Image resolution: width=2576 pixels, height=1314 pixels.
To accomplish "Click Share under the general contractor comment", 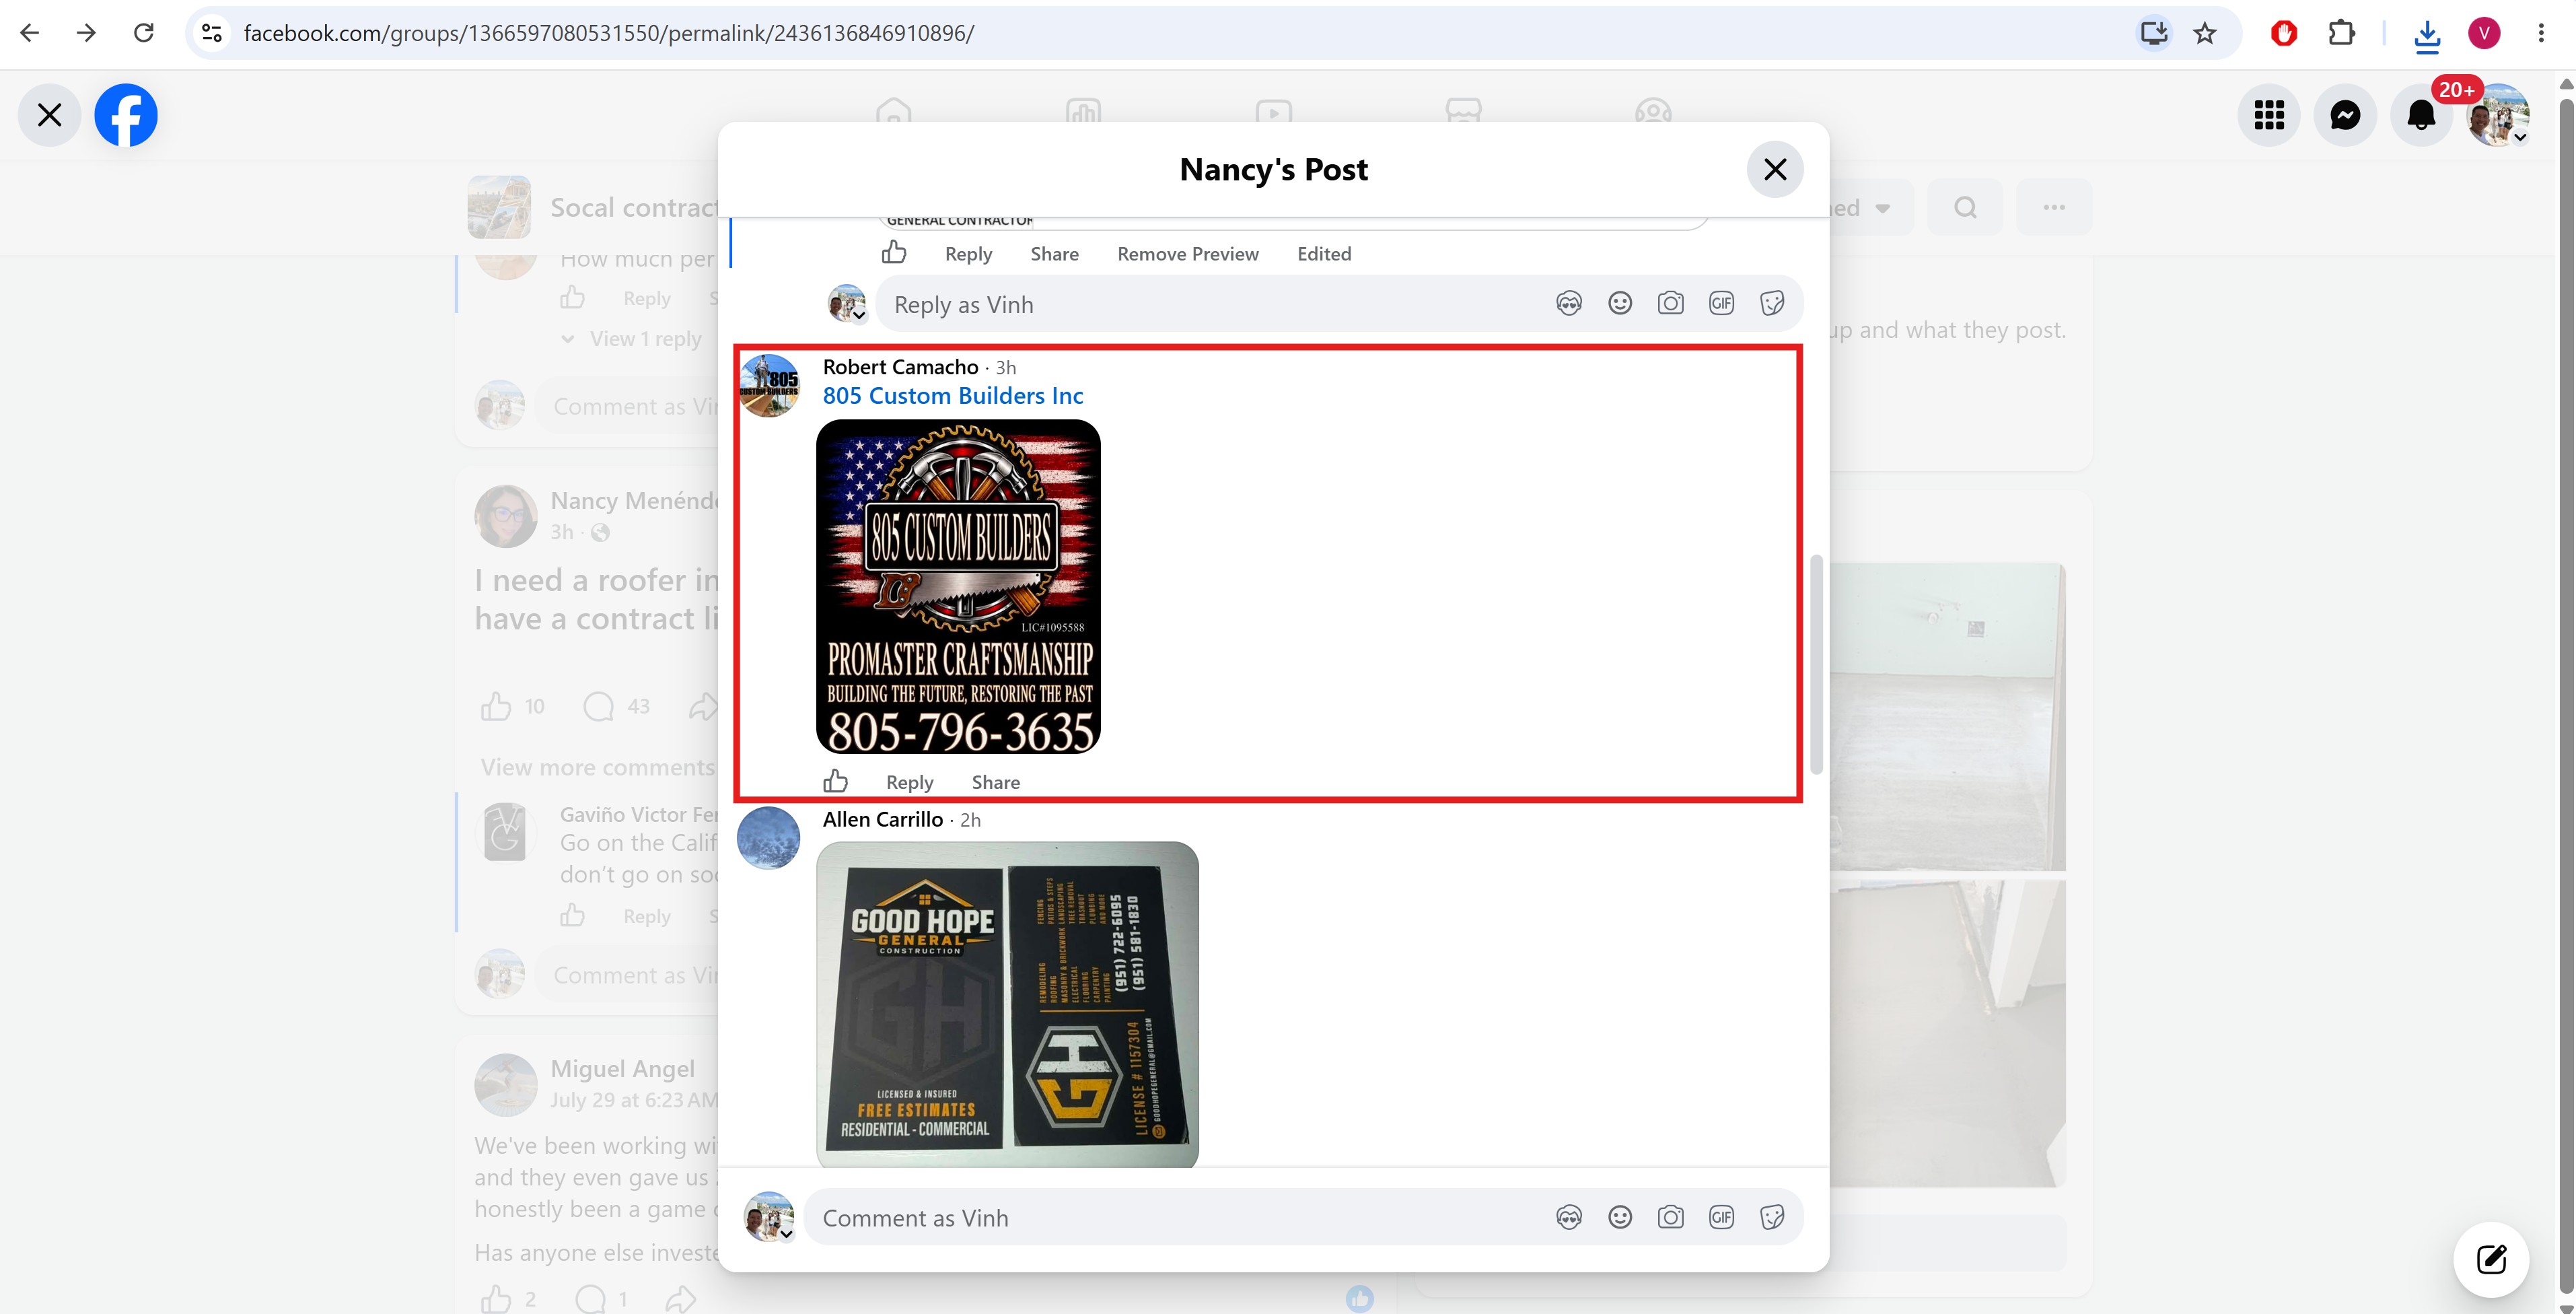I will click(x=1055, y=254).
